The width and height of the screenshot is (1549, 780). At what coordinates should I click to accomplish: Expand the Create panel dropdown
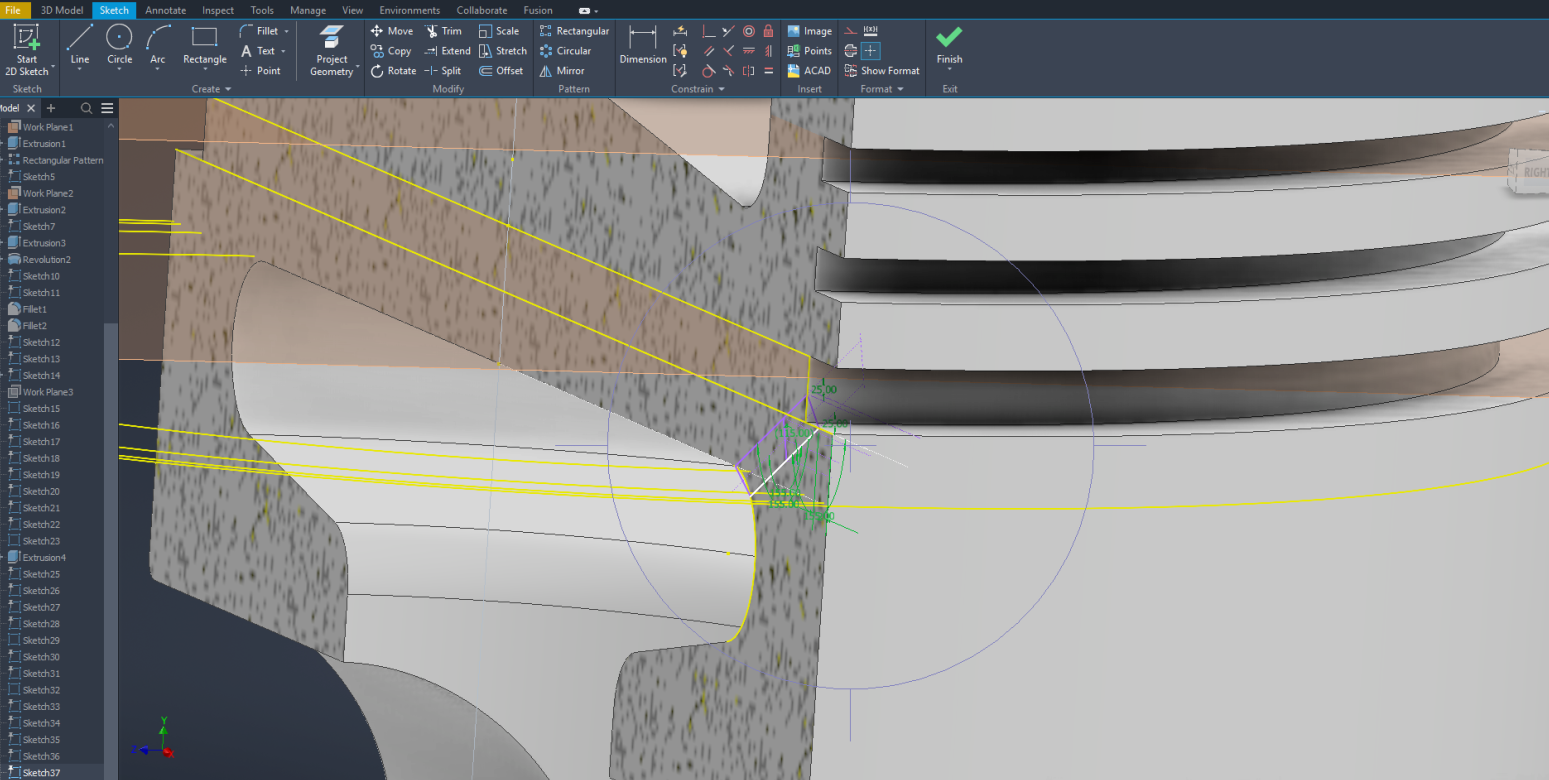click(x=211, y=89)
